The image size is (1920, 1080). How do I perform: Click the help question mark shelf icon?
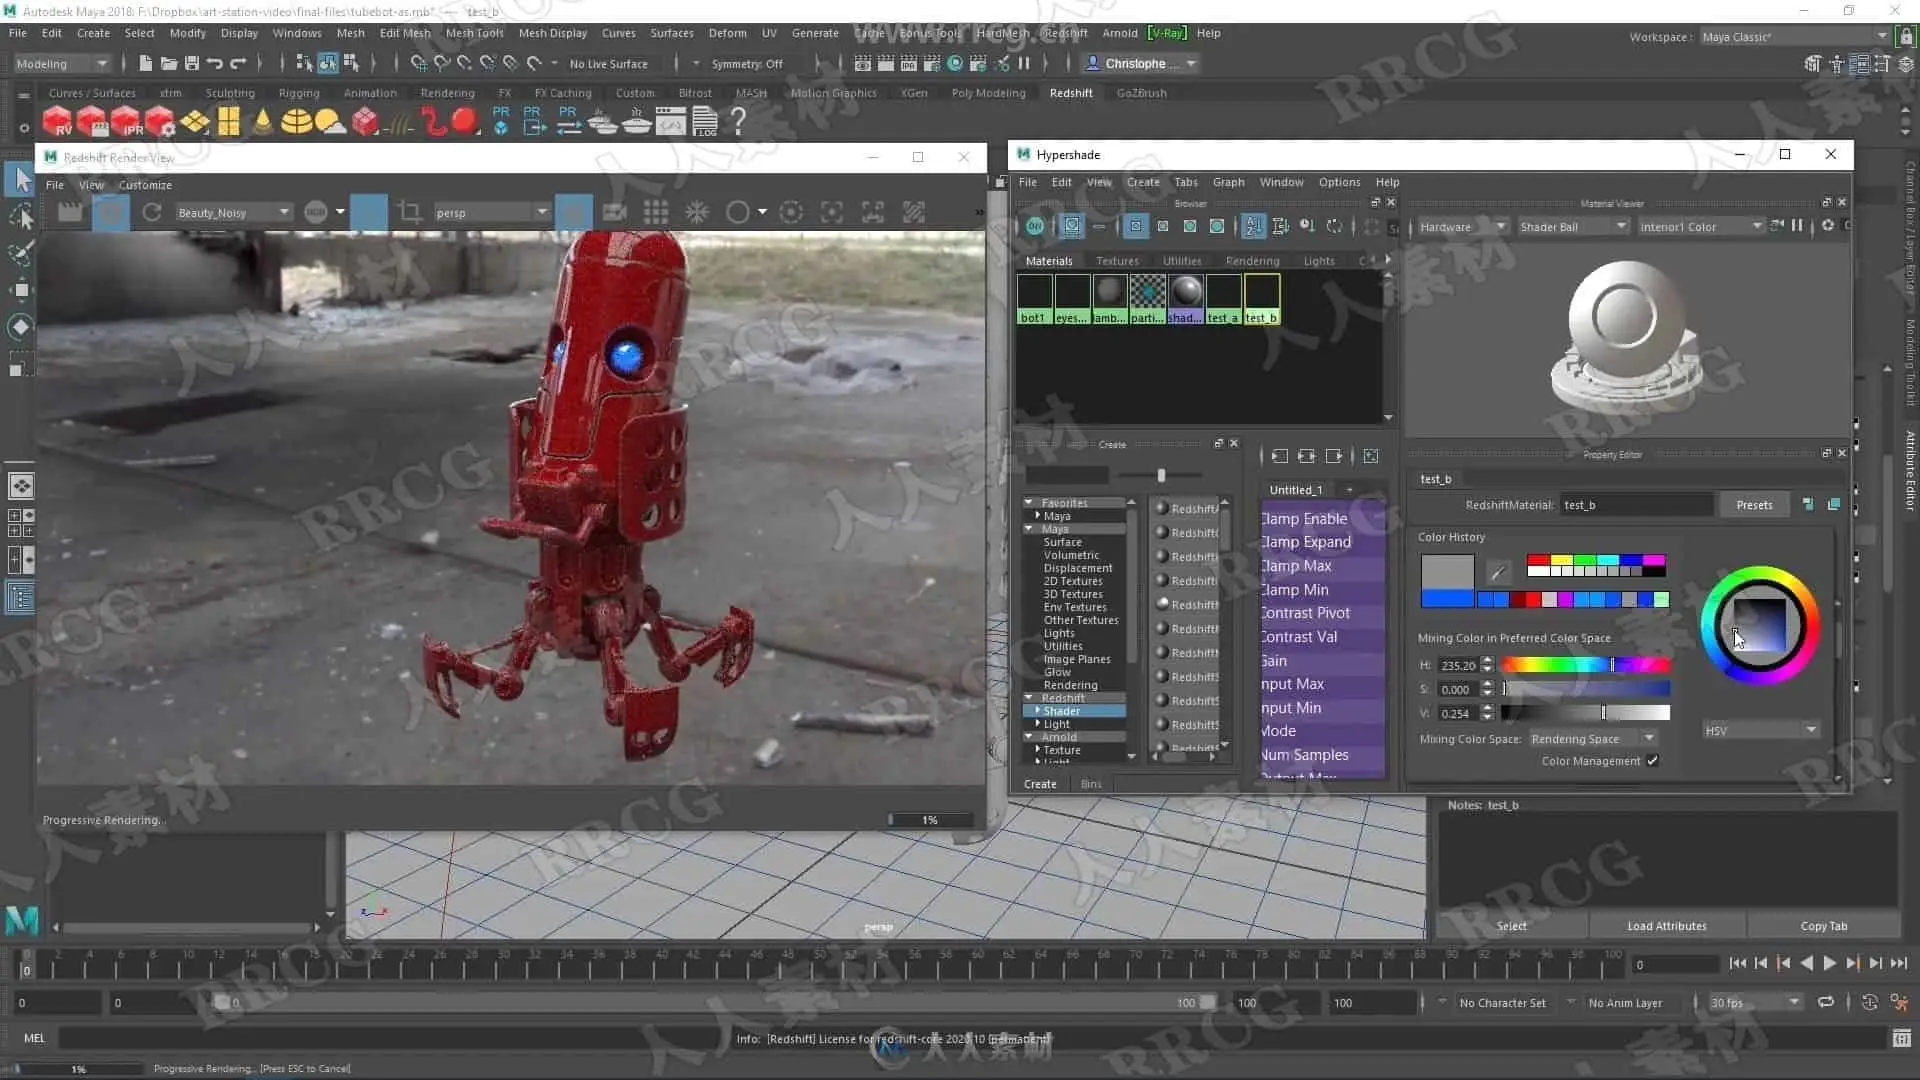pyautogui.click(x=738, y=121)
